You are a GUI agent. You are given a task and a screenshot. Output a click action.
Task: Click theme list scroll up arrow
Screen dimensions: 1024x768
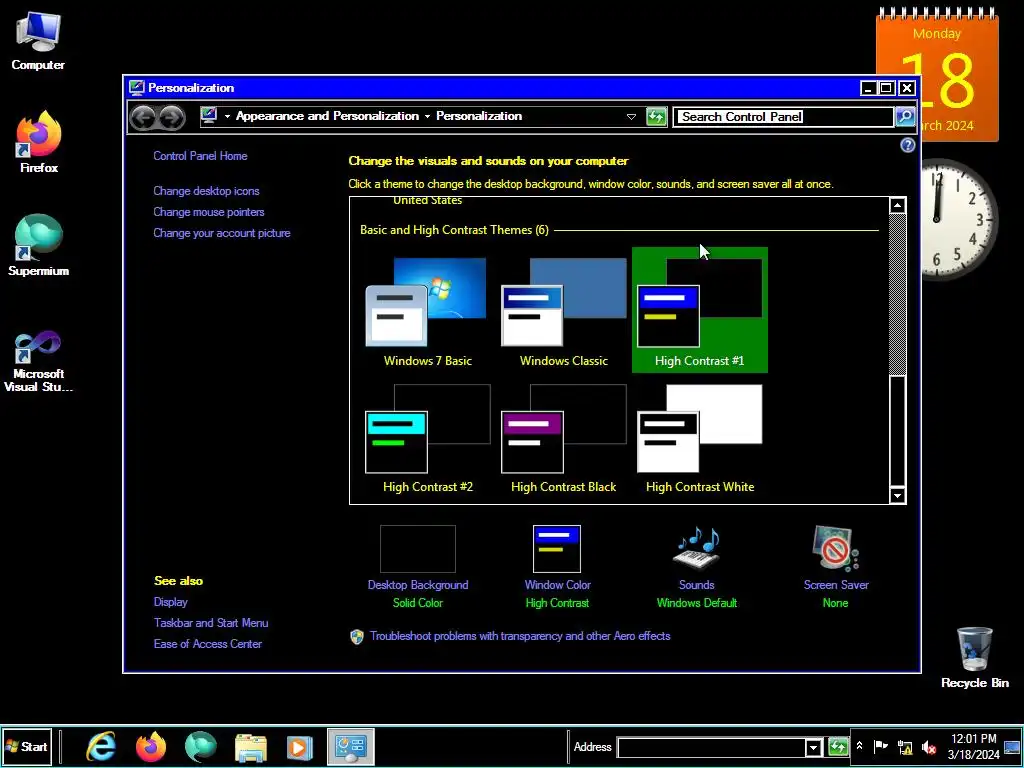897,206
